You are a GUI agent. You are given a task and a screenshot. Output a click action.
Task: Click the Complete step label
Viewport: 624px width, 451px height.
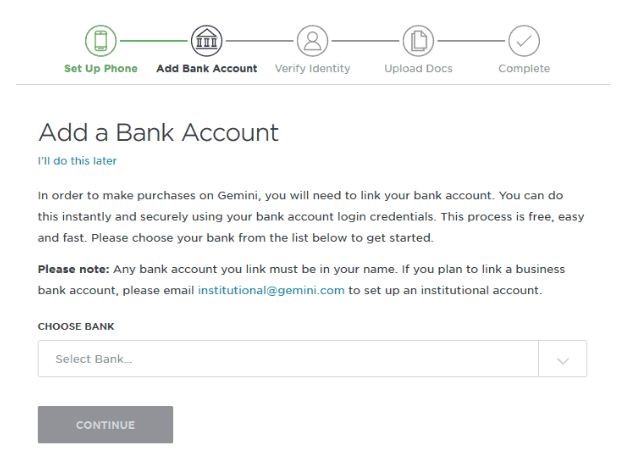point(524,68)
